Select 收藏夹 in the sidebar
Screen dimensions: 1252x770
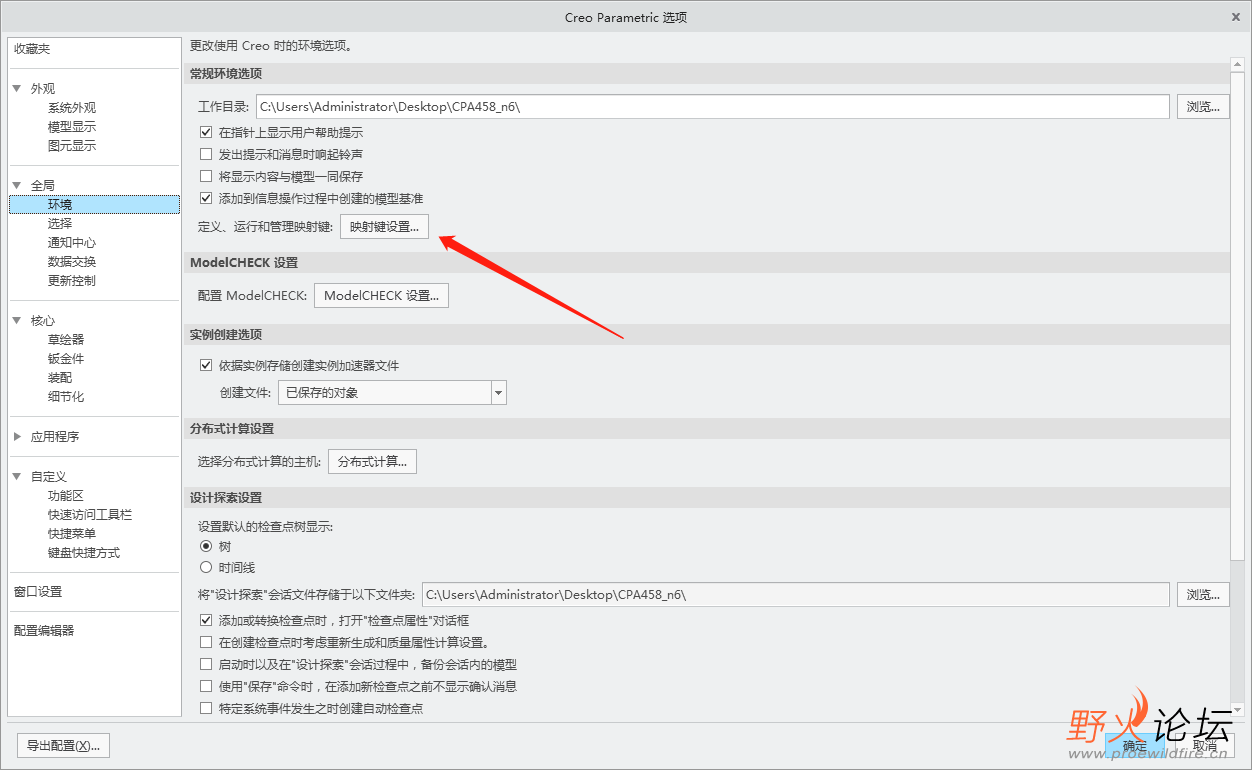32,49
